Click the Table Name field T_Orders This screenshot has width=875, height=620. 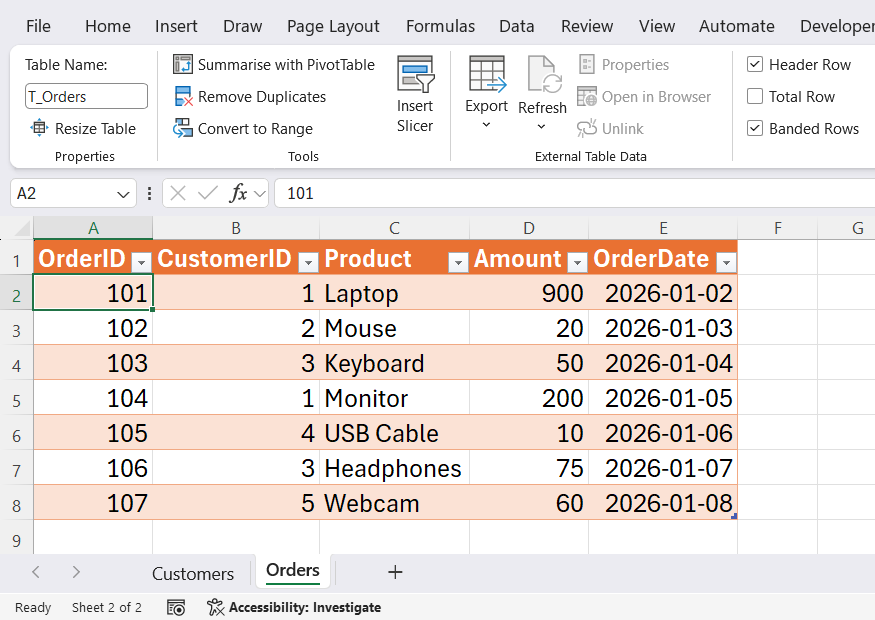(86, 97)
